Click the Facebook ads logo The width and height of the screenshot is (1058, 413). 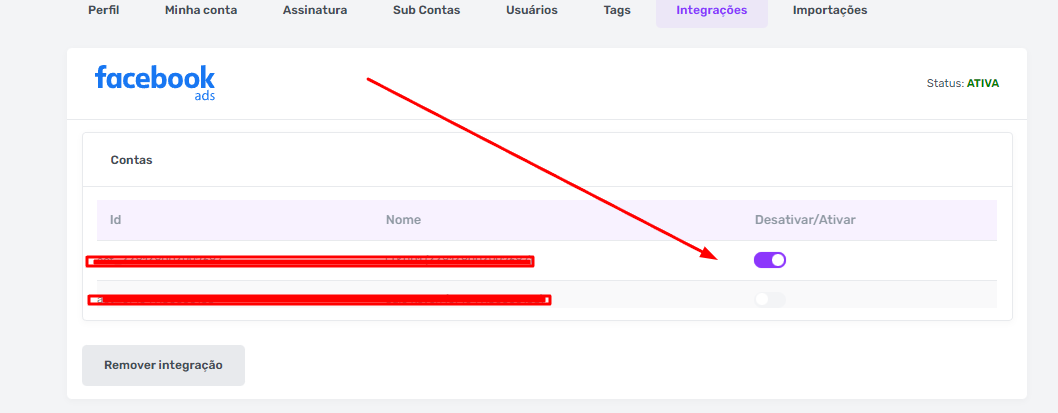coord(155,83)
